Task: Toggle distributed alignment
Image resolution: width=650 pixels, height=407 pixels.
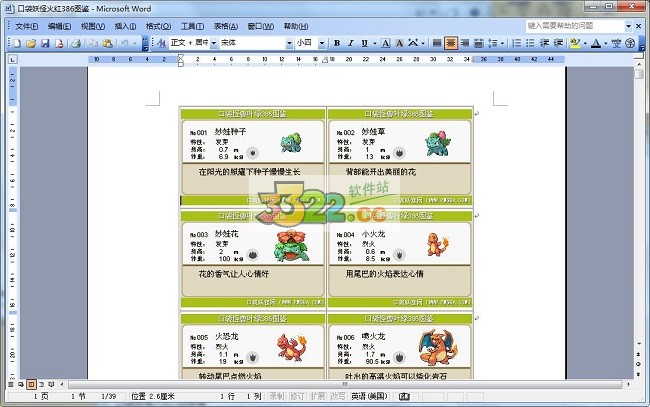Action: click(478, 43)
